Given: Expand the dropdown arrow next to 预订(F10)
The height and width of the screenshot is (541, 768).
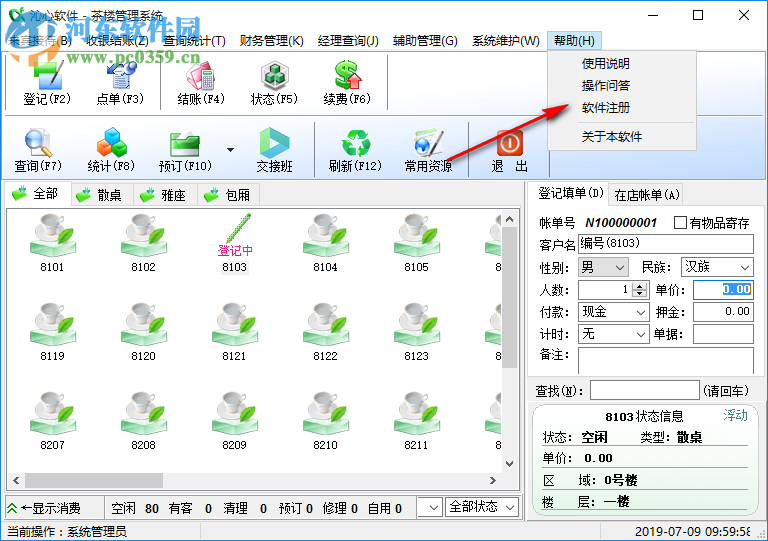Looking at the screenshot, I should (230, 150).
